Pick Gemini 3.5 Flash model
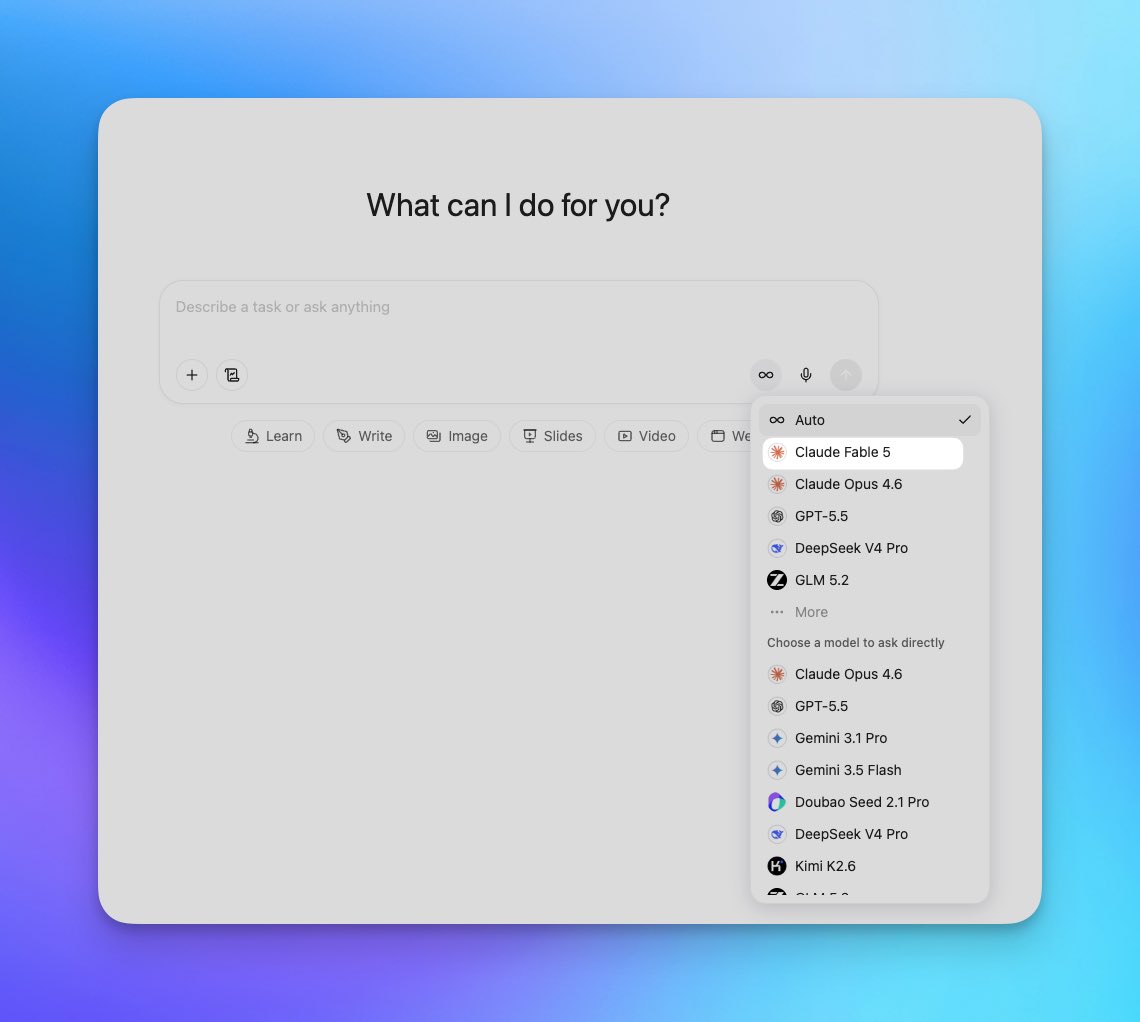Screen dimensions: 1140x1022 tap(870, 770)
